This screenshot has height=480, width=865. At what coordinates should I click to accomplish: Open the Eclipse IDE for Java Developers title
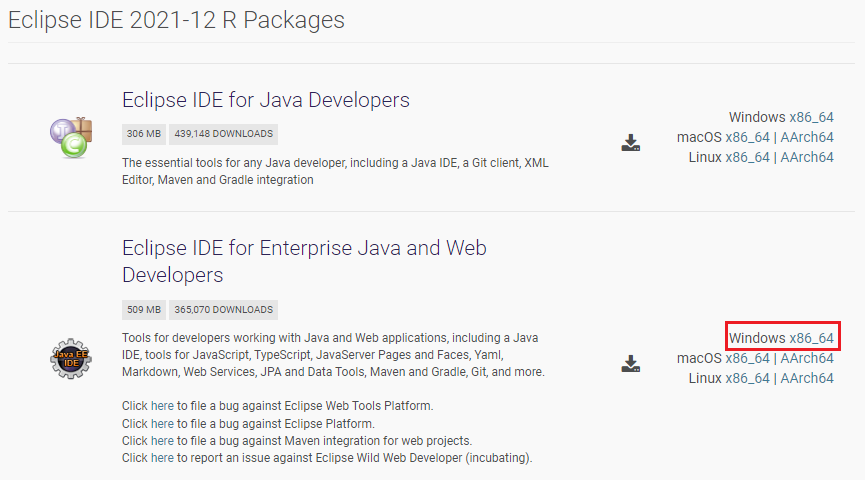[266, 100]
